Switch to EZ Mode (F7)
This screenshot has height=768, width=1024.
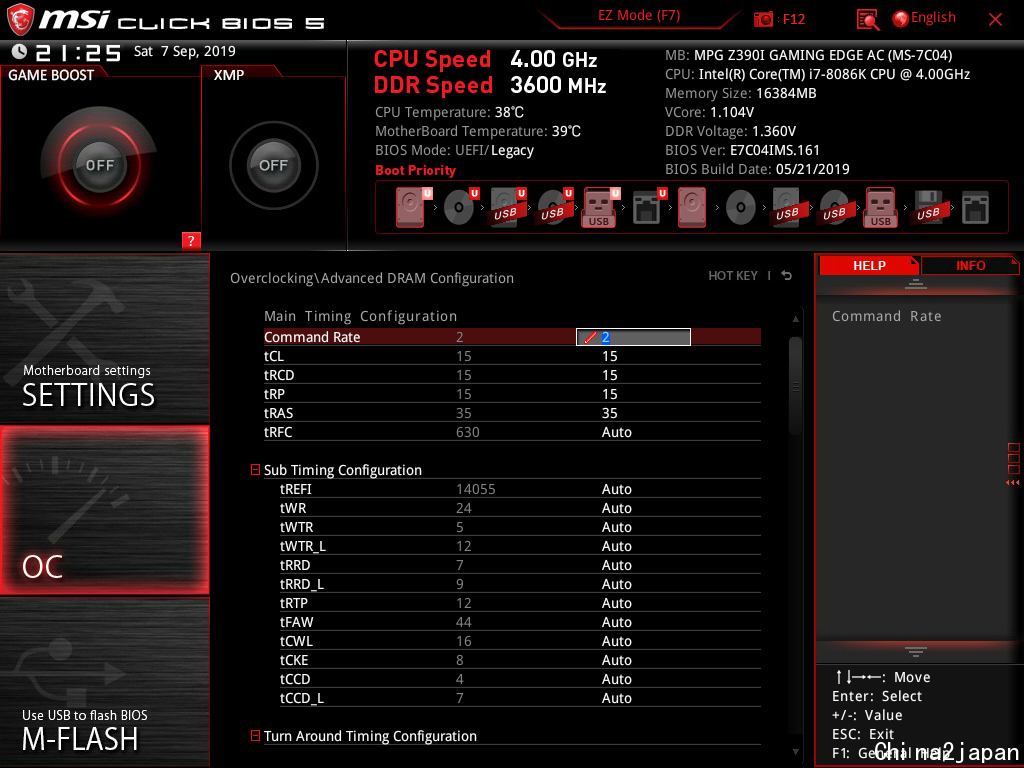pos(639,16)
